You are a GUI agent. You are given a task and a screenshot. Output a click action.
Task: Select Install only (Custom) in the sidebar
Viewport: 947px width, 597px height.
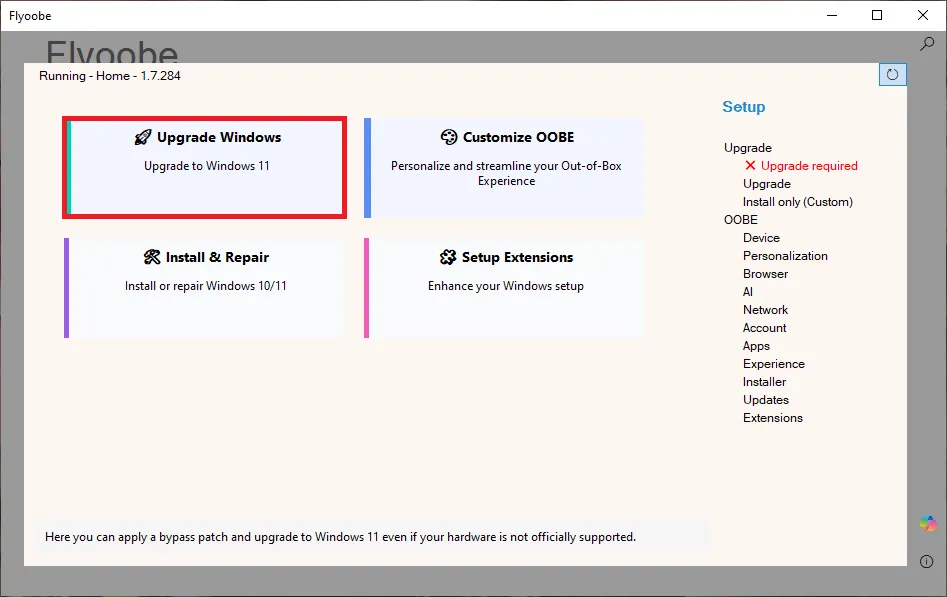tap(797, 202)
